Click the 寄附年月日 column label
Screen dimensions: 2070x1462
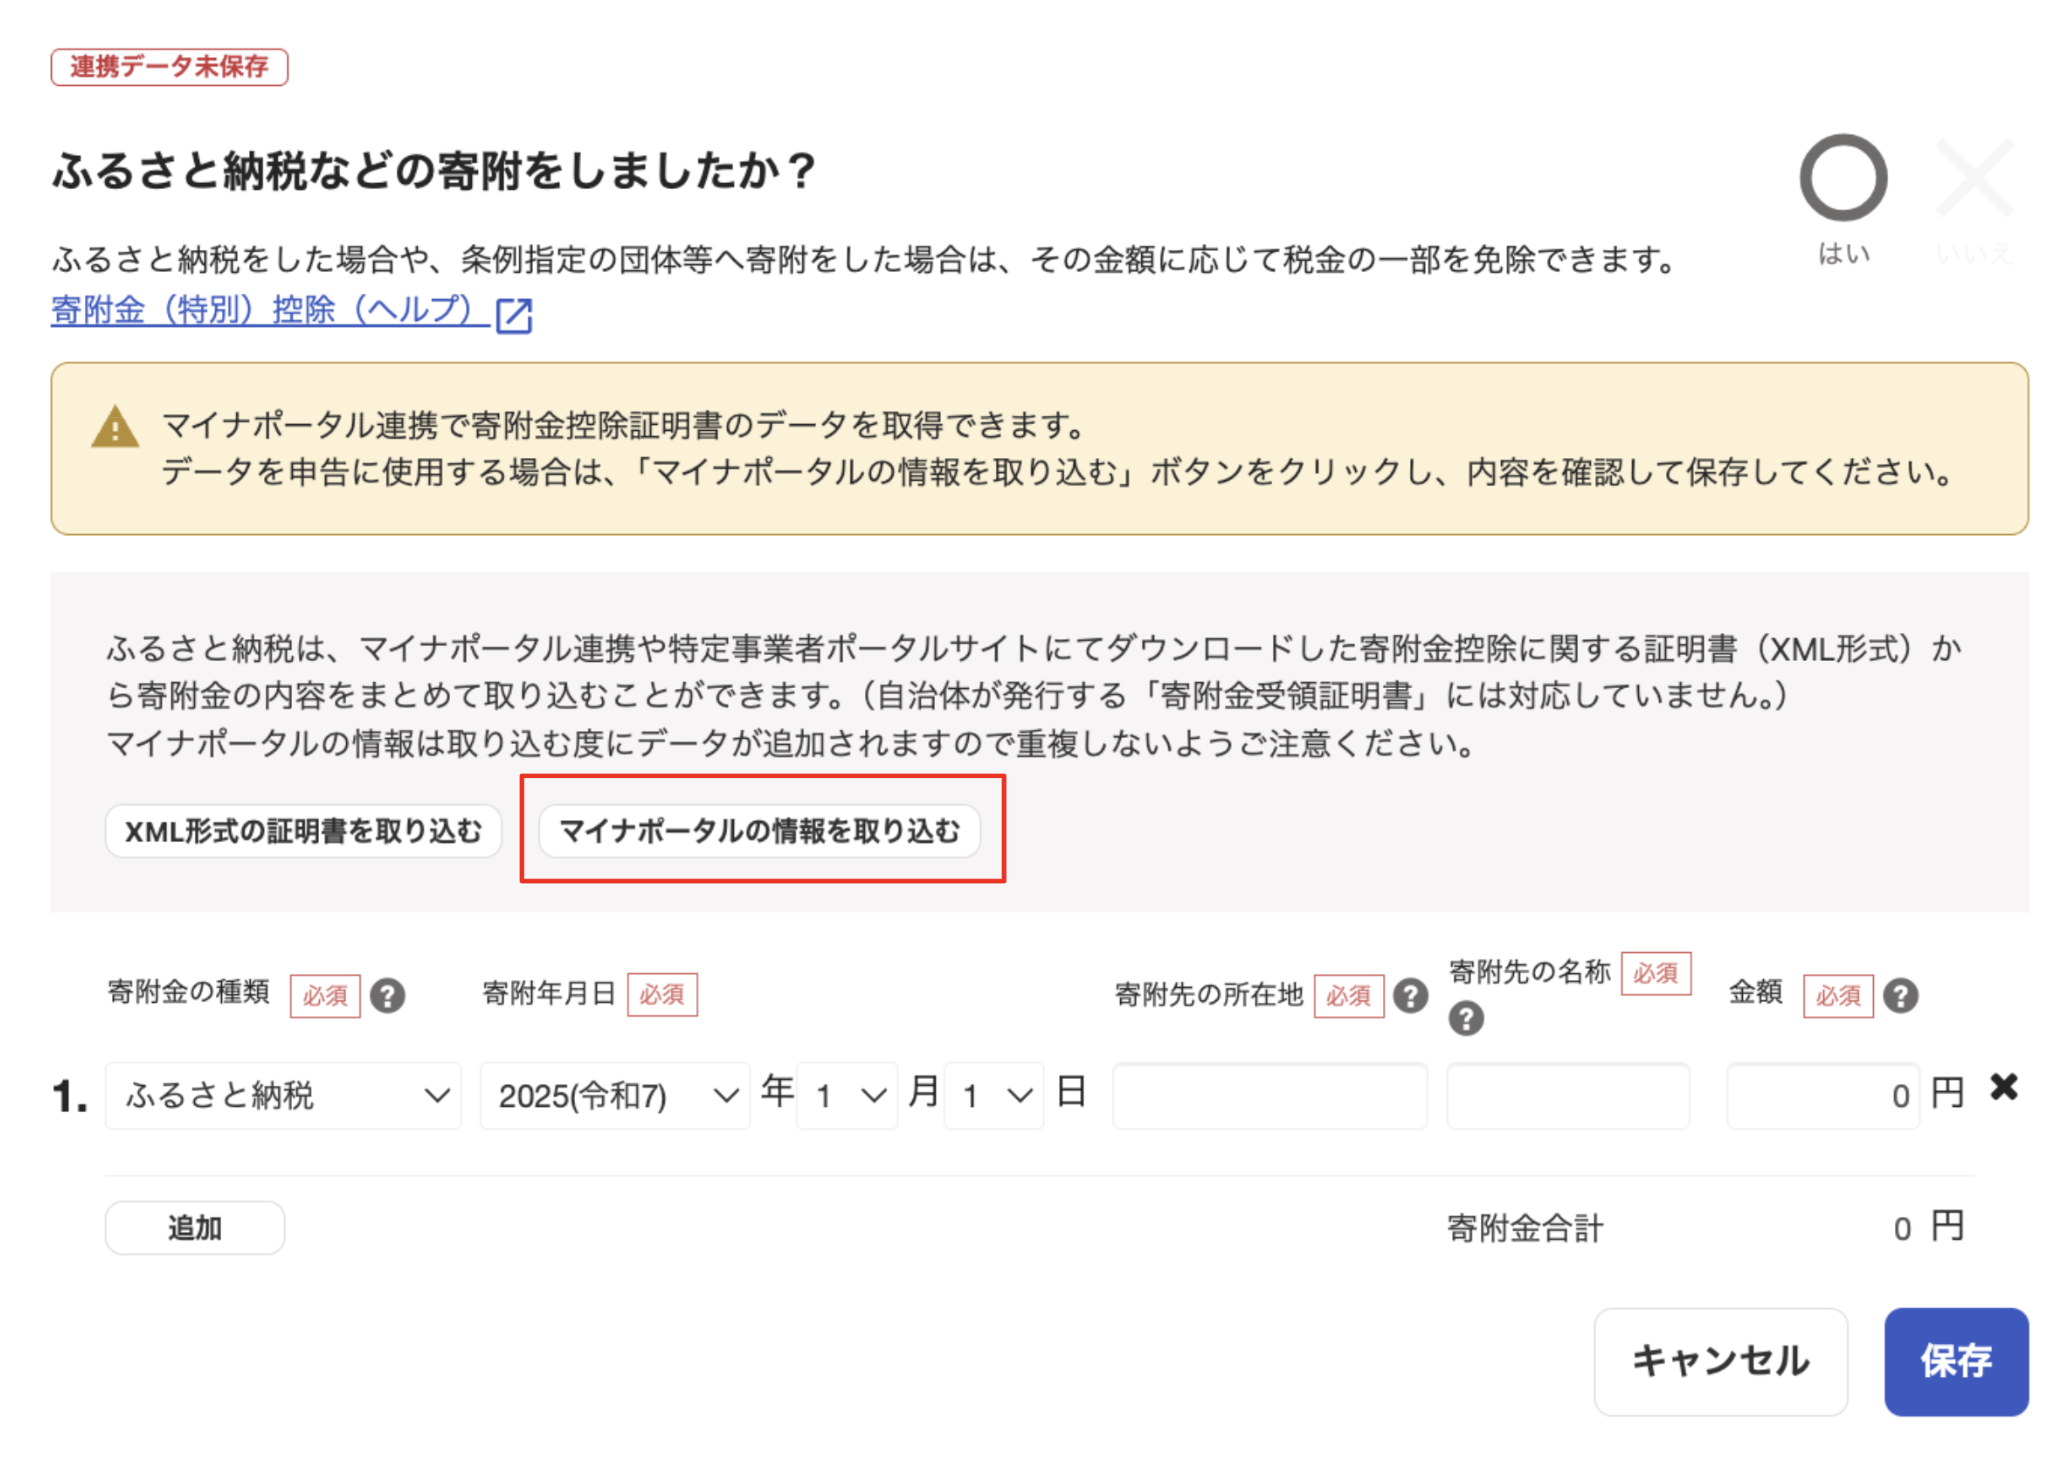coord(548,993)
